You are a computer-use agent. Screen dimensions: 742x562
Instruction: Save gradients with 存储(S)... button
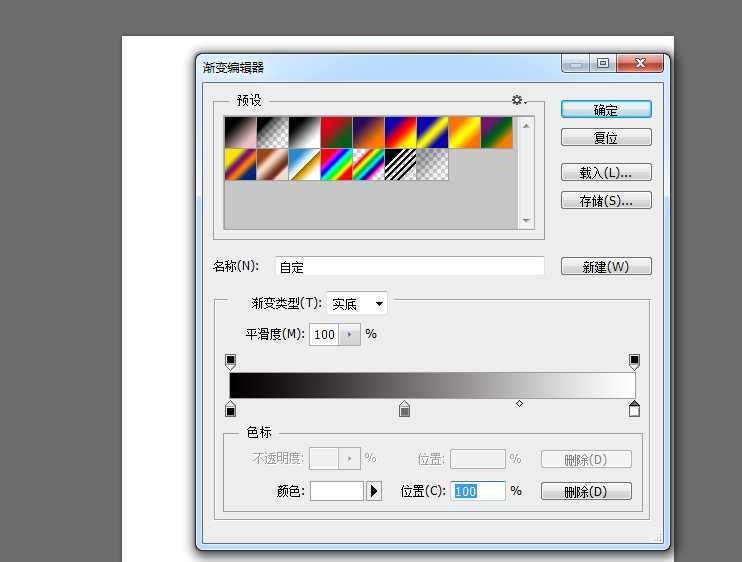pos(606,201)
